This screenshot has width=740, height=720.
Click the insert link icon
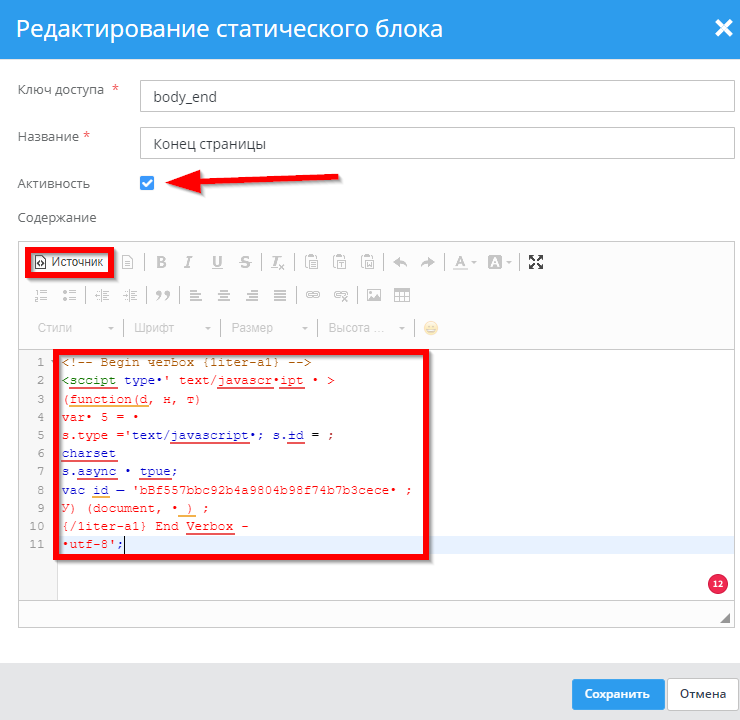[x=313, y=295]
